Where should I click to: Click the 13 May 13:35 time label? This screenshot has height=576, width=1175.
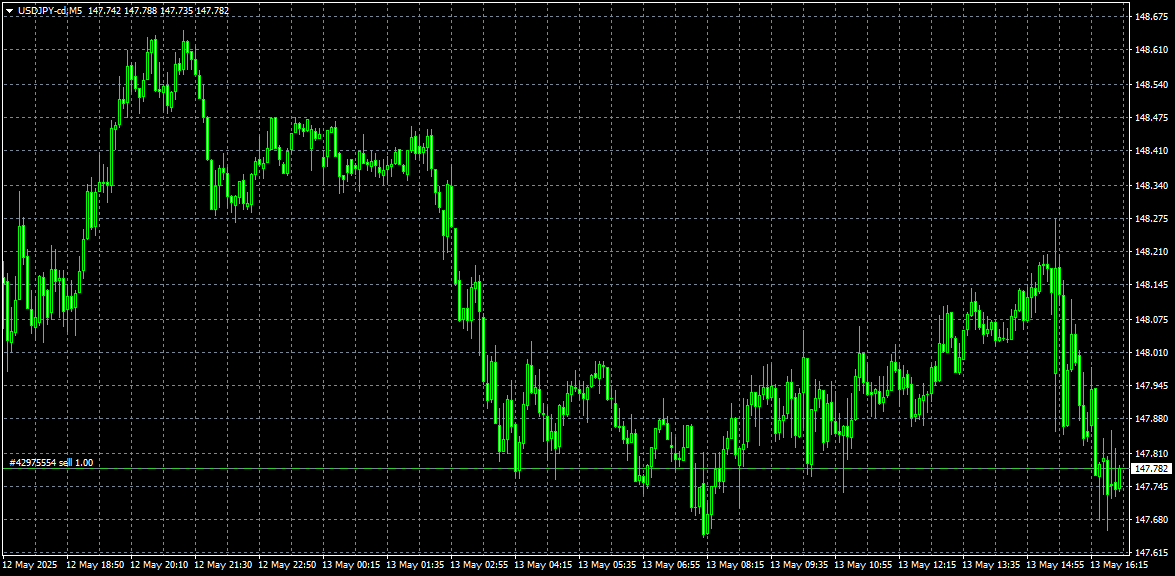990,564
